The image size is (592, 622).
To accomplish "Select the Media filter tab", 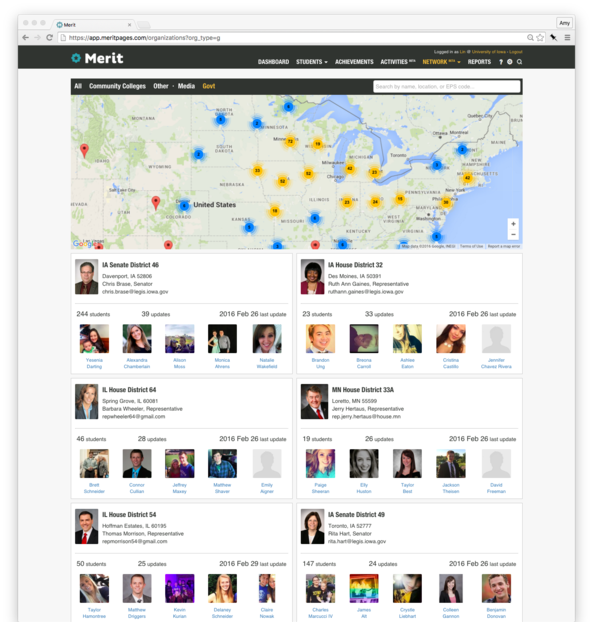I will (186, 86).
